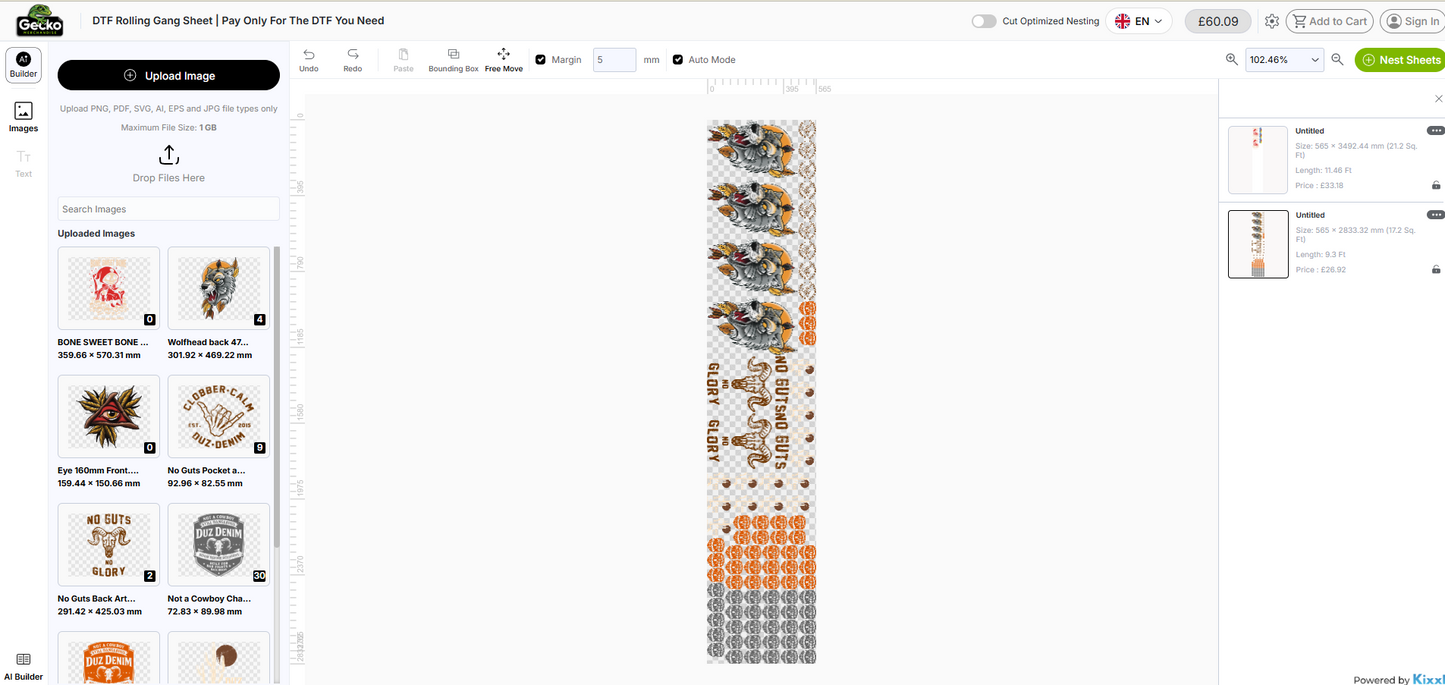Click the margin value input field
Screen dimensions: 1445x685
pos(615,60)
